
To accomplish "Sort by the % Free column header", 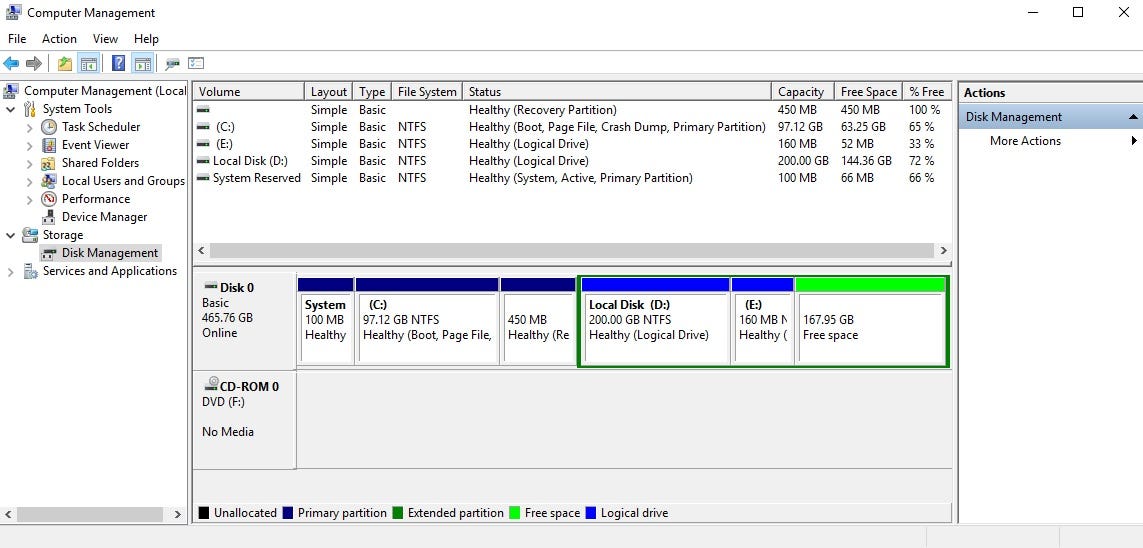I will [x=927, y=92].
